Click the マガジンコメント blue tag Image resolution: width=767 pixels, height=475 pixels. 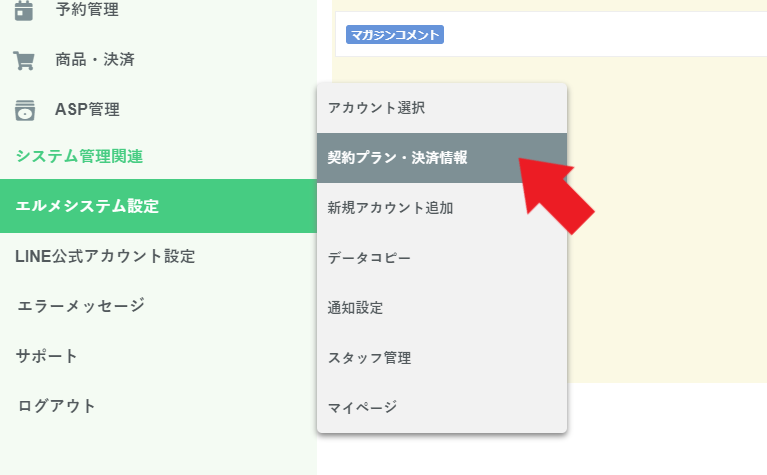pyautogui.click(x=395, y=35)
